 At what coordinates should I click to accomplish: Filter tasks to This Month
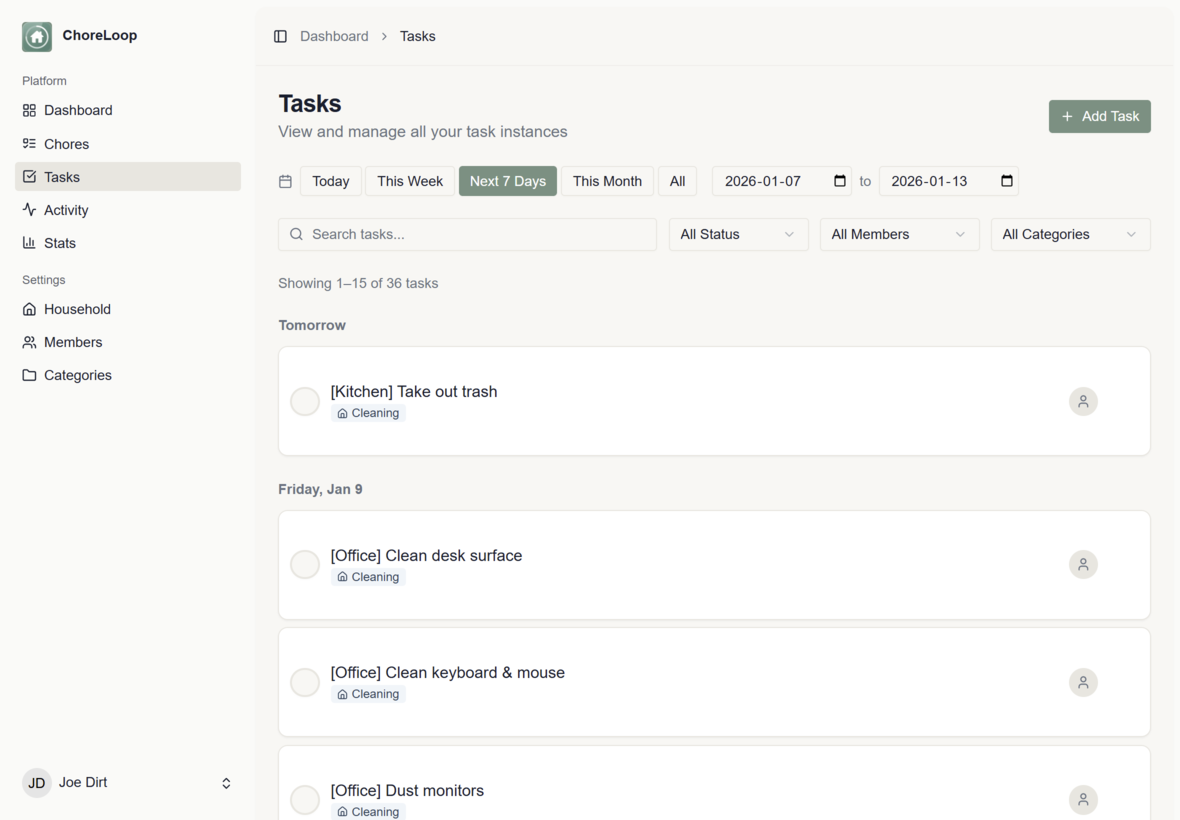(607, 181)
